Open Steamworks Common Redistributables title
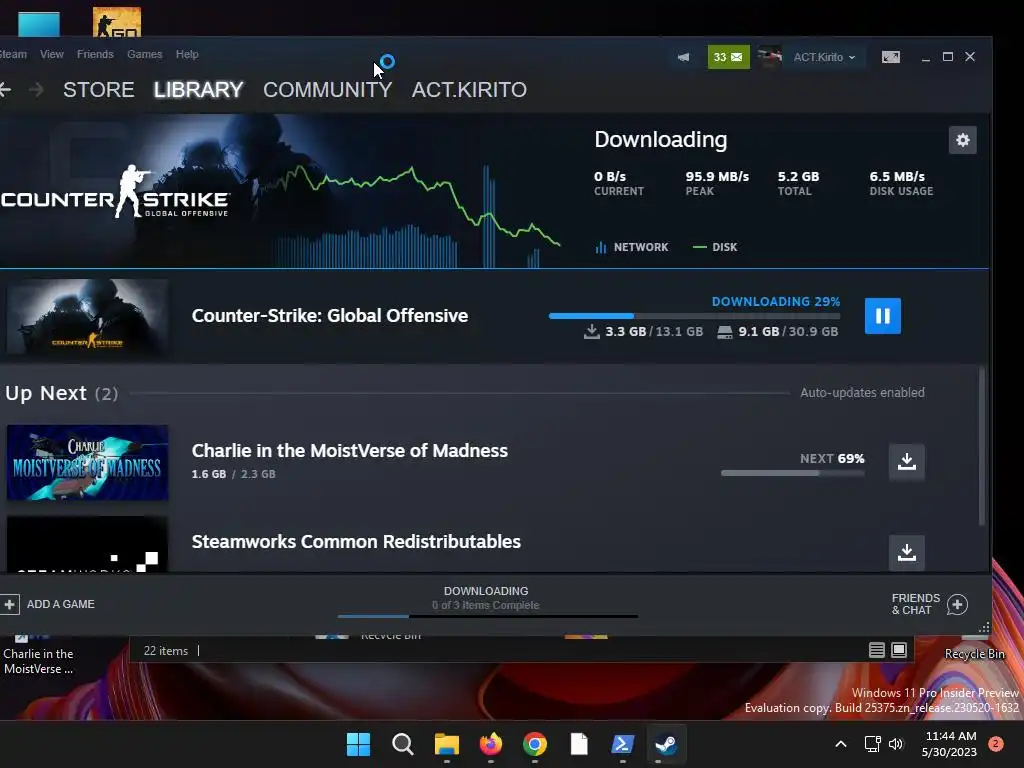The image size is (1024, 768). [x=356, y=541]
